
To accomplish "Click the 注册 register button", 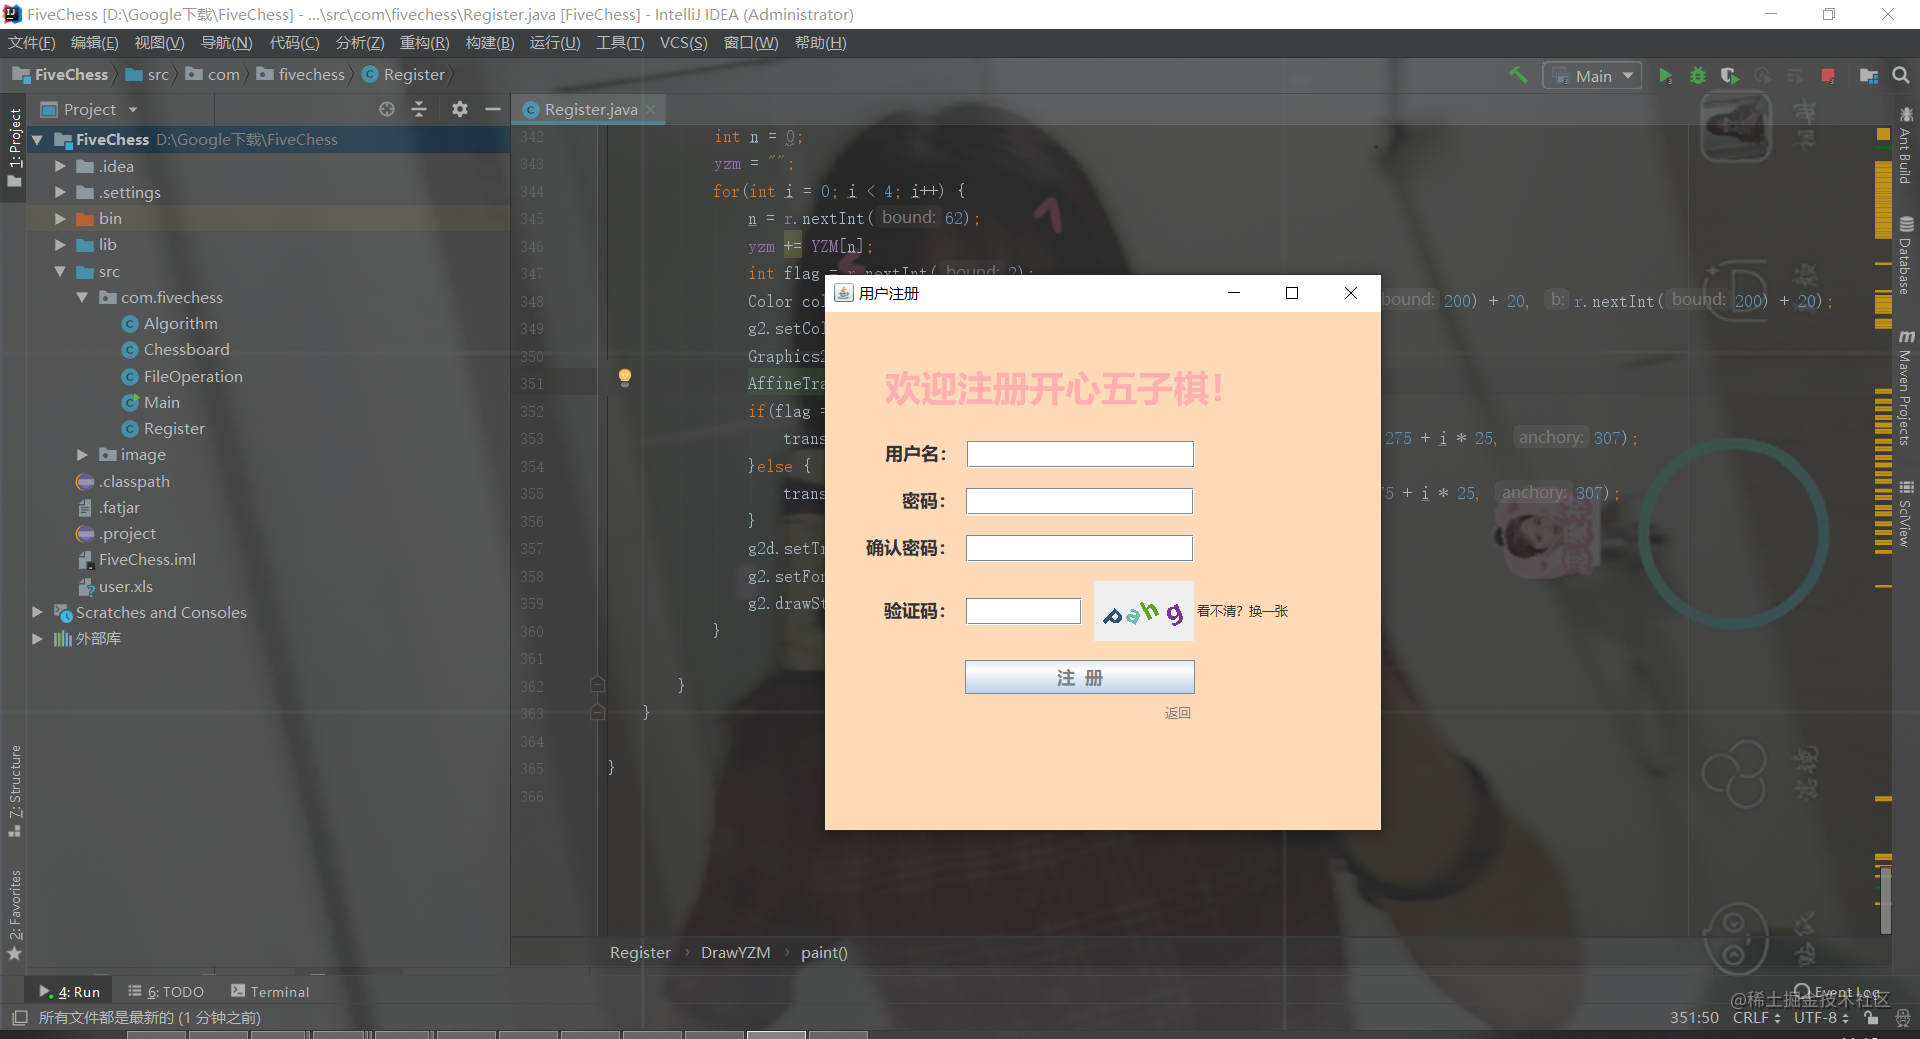I will click(1080, 677).
